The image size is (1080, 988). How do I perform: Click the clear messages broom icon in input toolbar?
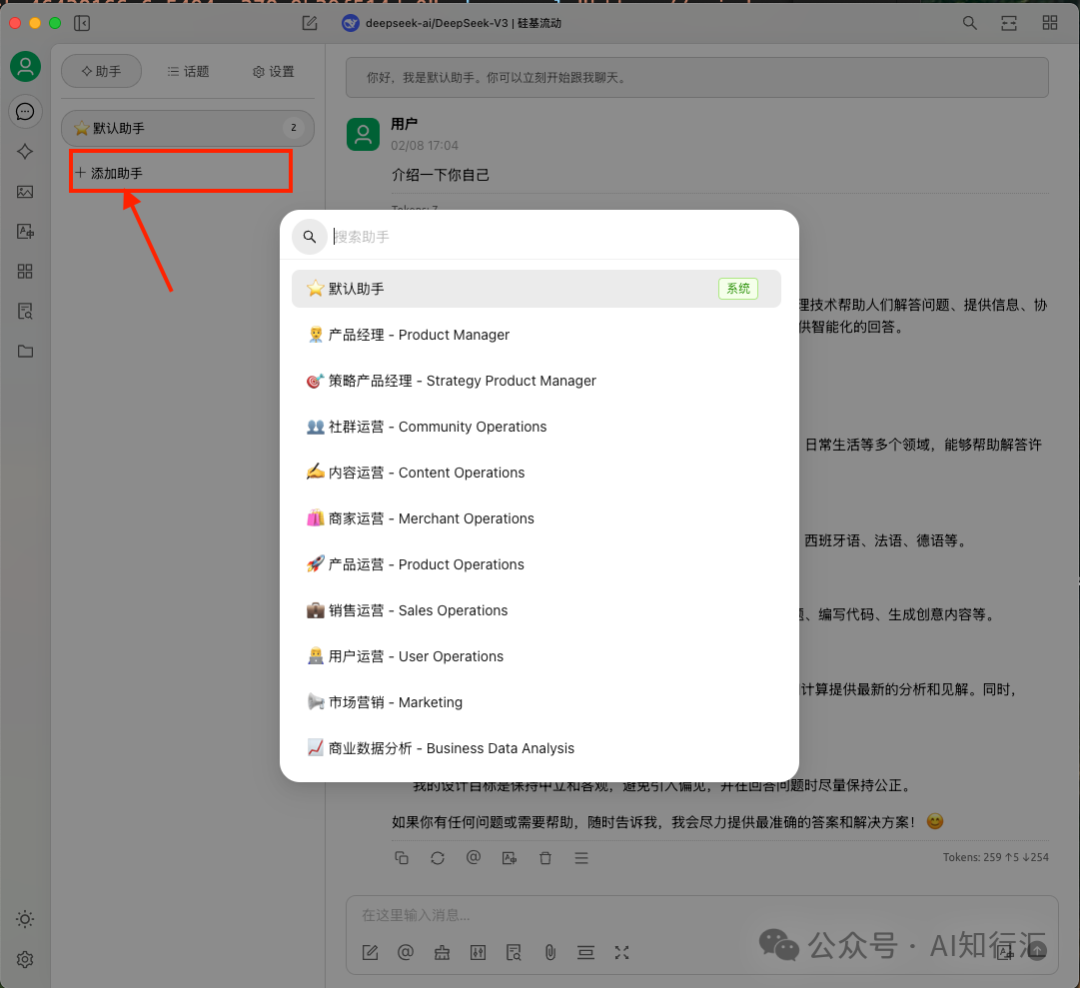[x=442, y=952]
